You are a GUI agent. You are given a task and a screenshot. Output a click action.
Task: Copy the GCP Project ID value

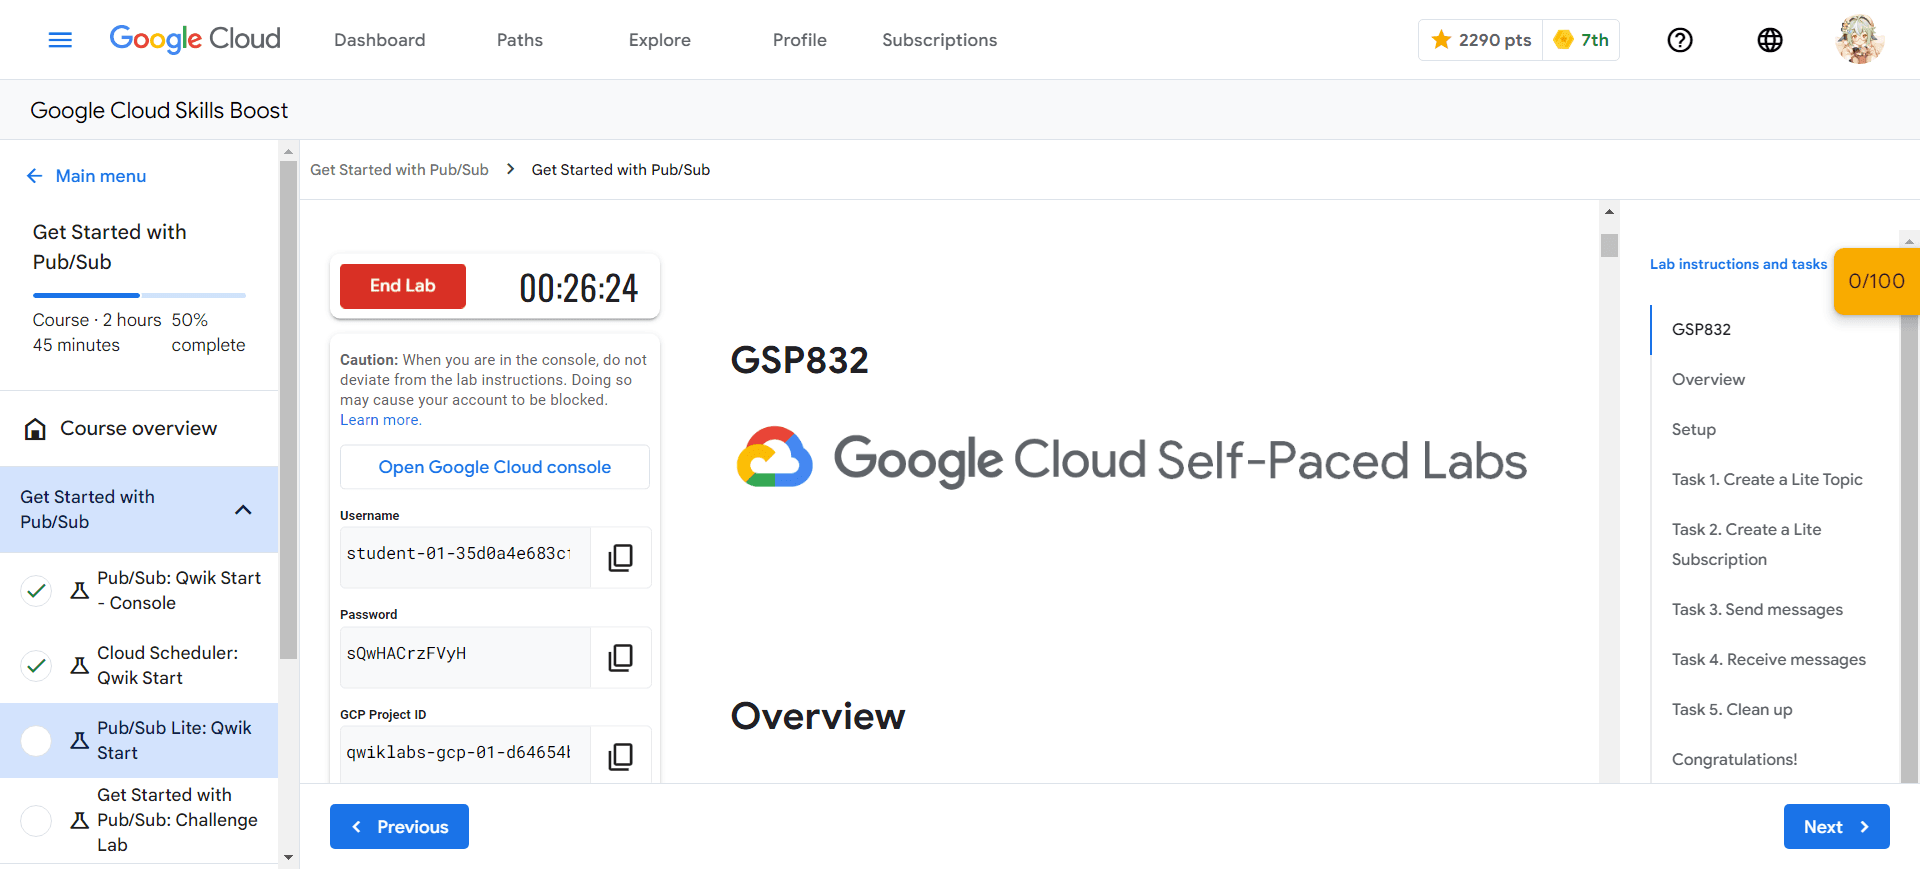click(x=620, y=756)
